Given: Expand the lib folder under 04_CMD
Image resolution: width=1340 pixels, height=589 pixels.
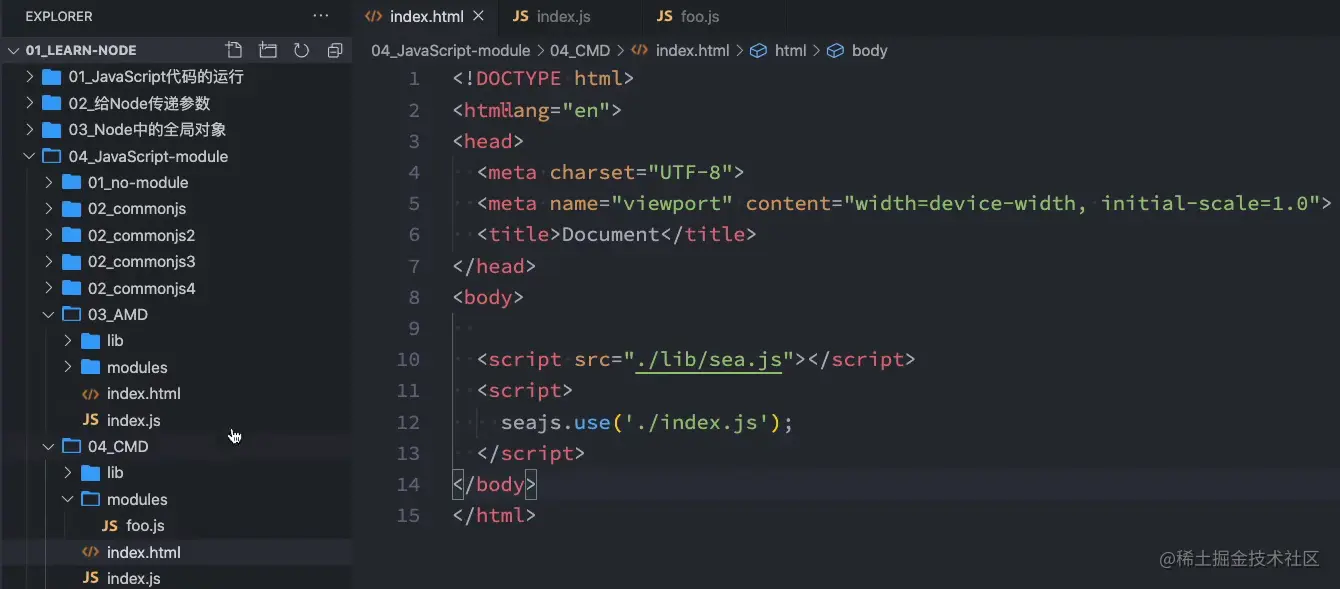Looking at the screenshot, I should 68,473.
